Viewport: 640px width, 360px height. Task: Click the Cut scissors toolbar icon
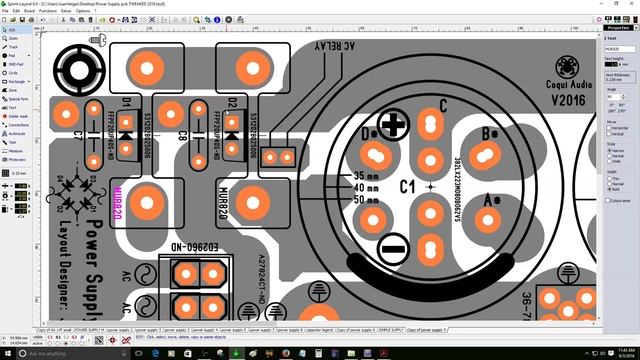coord(63,20)
